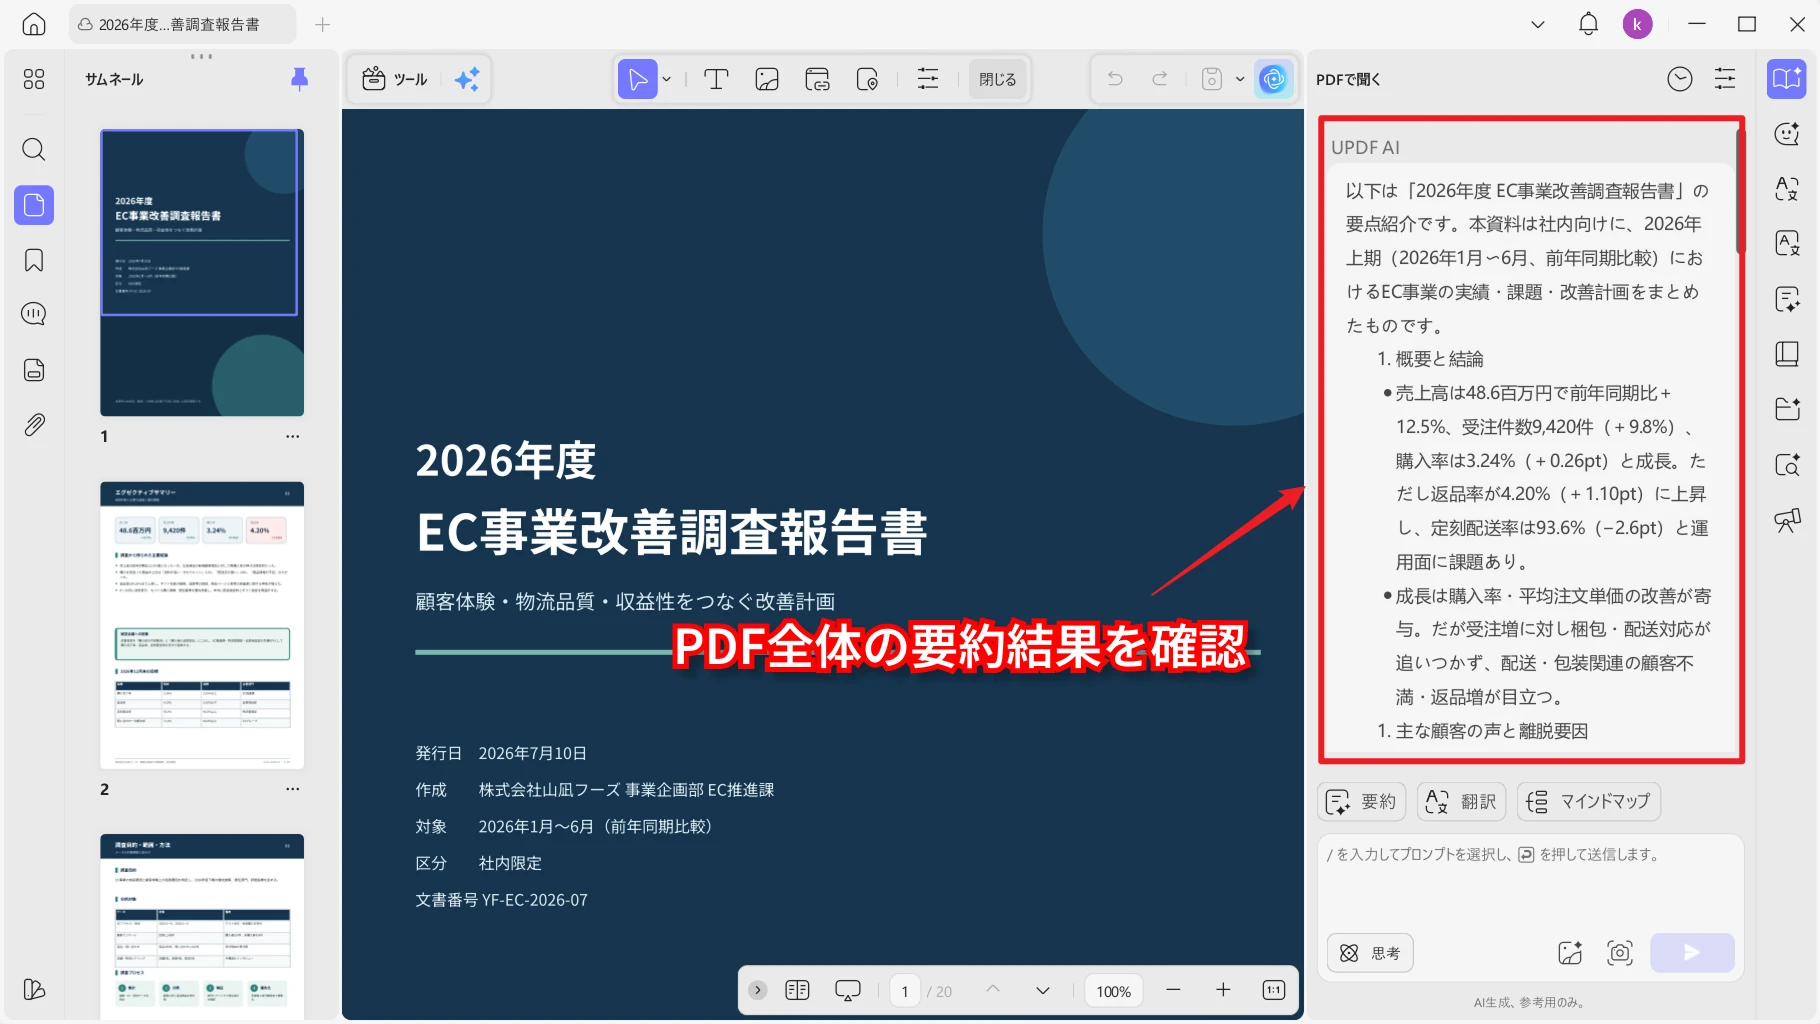Open user account avatar k
Image resolution: width=1820 pixels, height=1024 pixels.
(x=1637, y=24)
